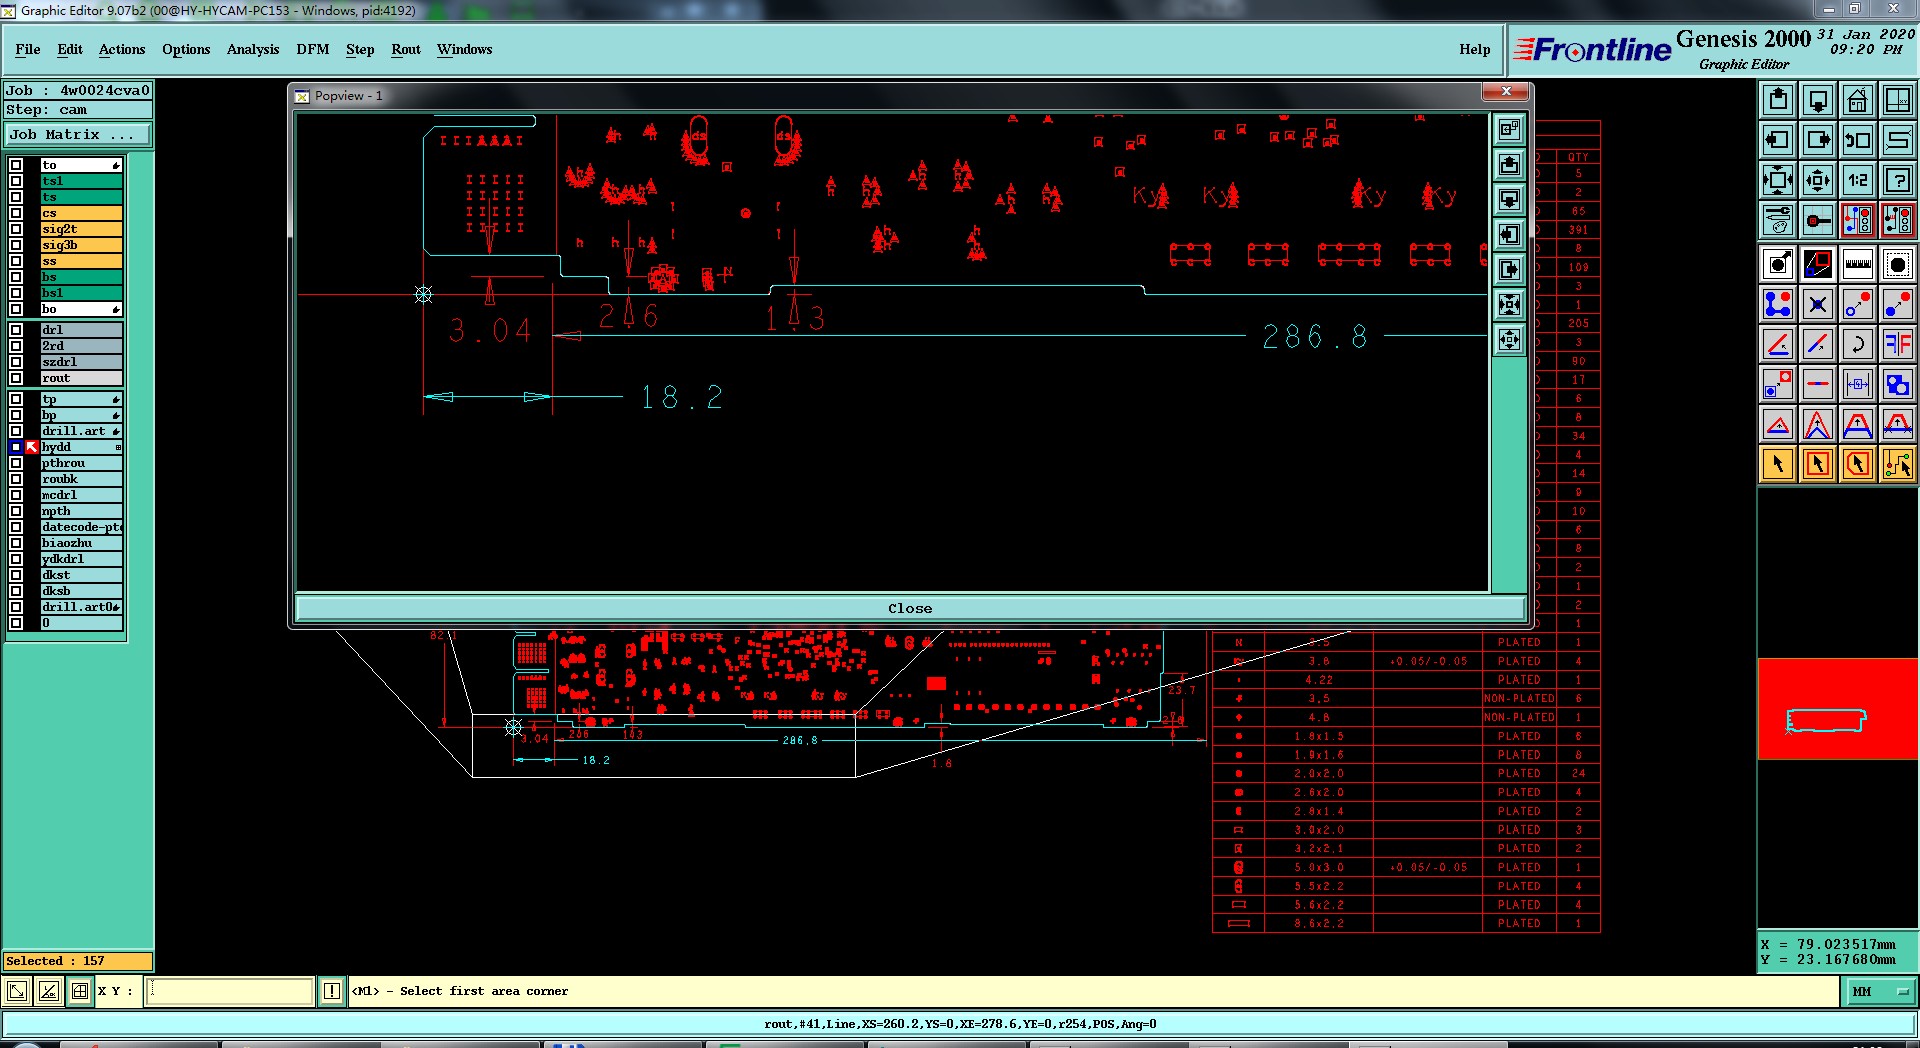
Task: Select the X delete feature tool icon
Action: (x=1818, y=304)
